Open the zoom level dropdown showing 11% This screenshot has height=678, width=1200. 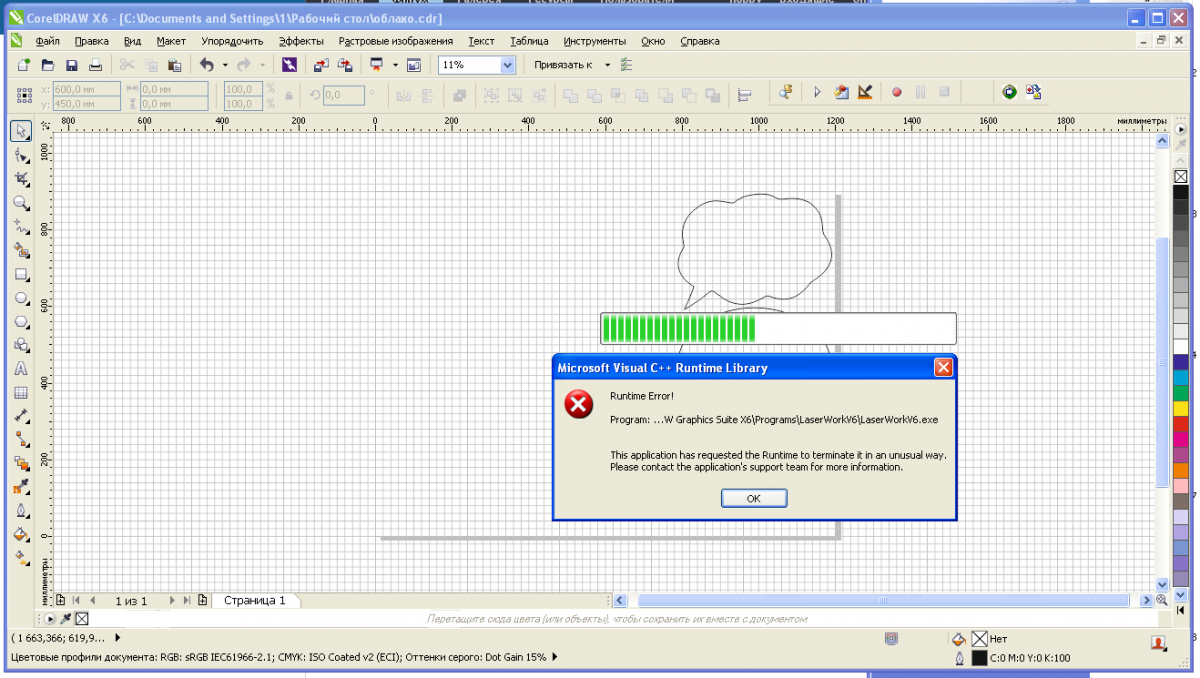(507, 65)
